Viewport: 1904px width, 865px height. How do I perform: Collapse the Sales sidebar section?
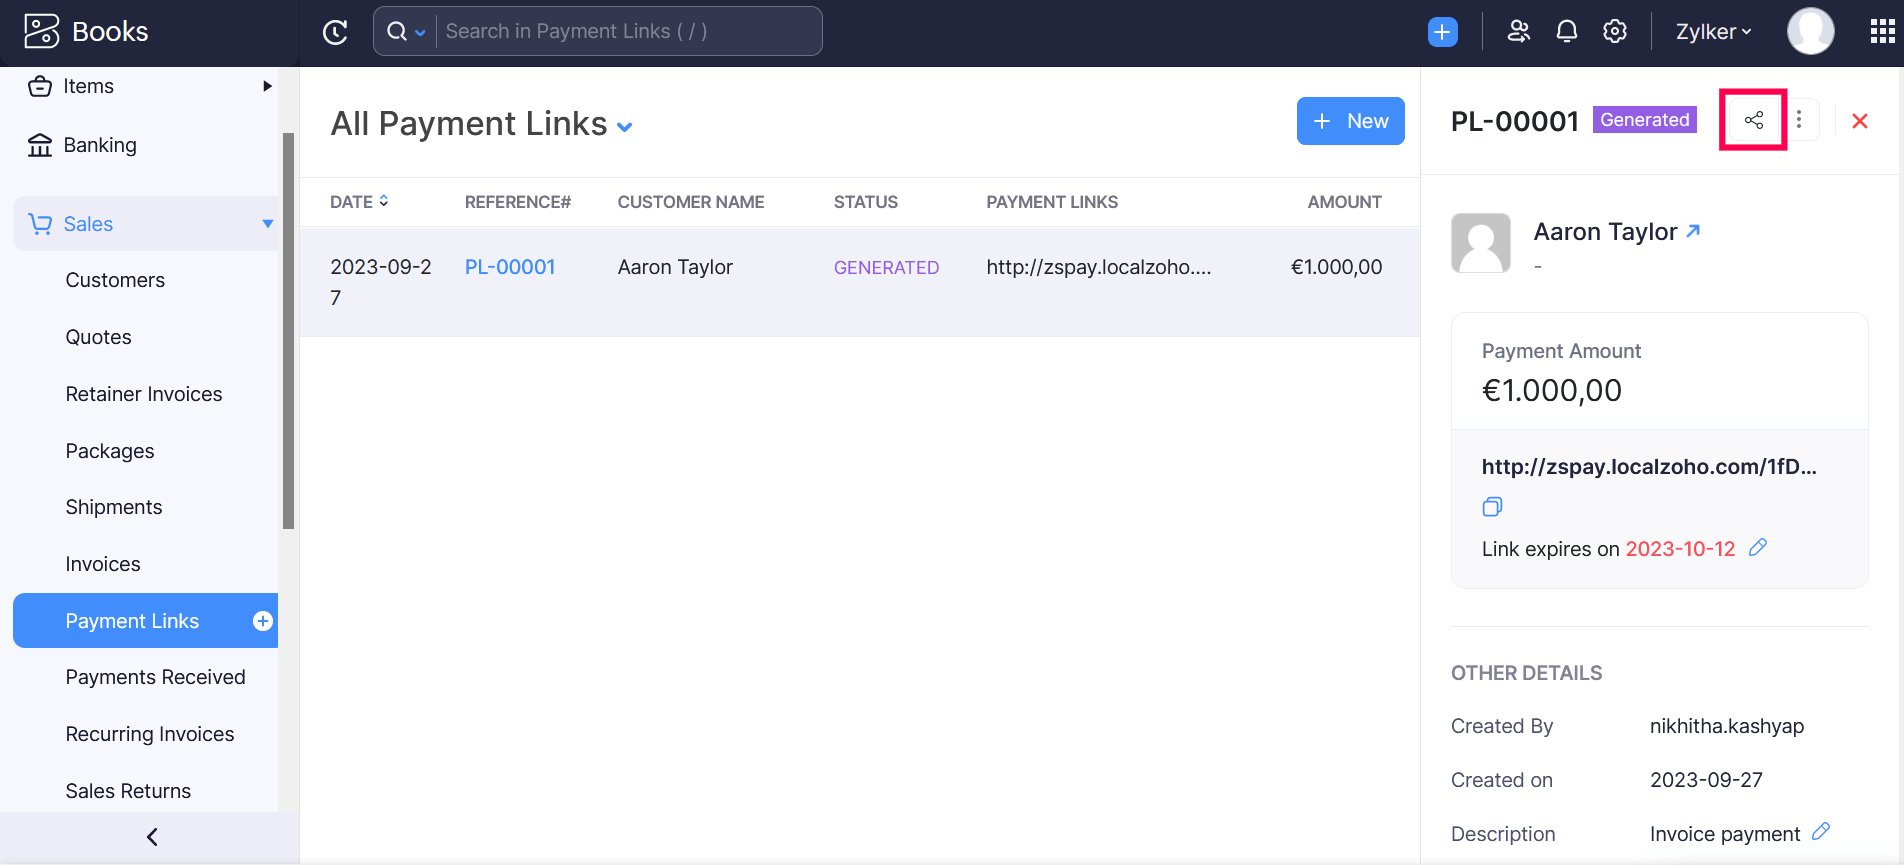(267, 224)
